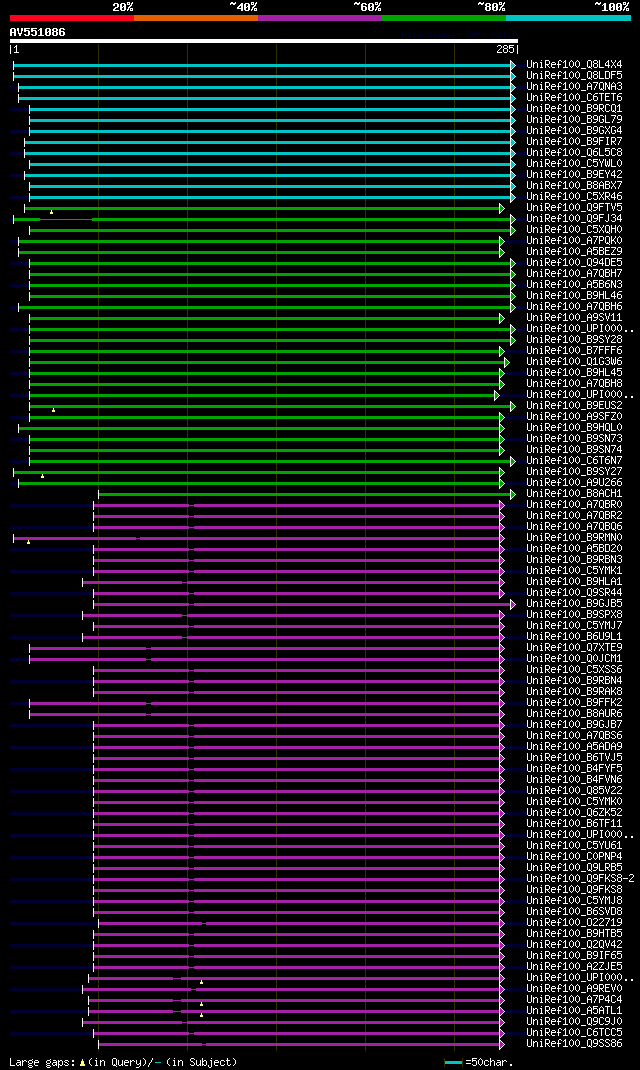This screenshot has height=1070, width=640.
Task: Click the cyan alignment bar of Q6L5C8
Action: pyautogui.click(x=268, y=153)
